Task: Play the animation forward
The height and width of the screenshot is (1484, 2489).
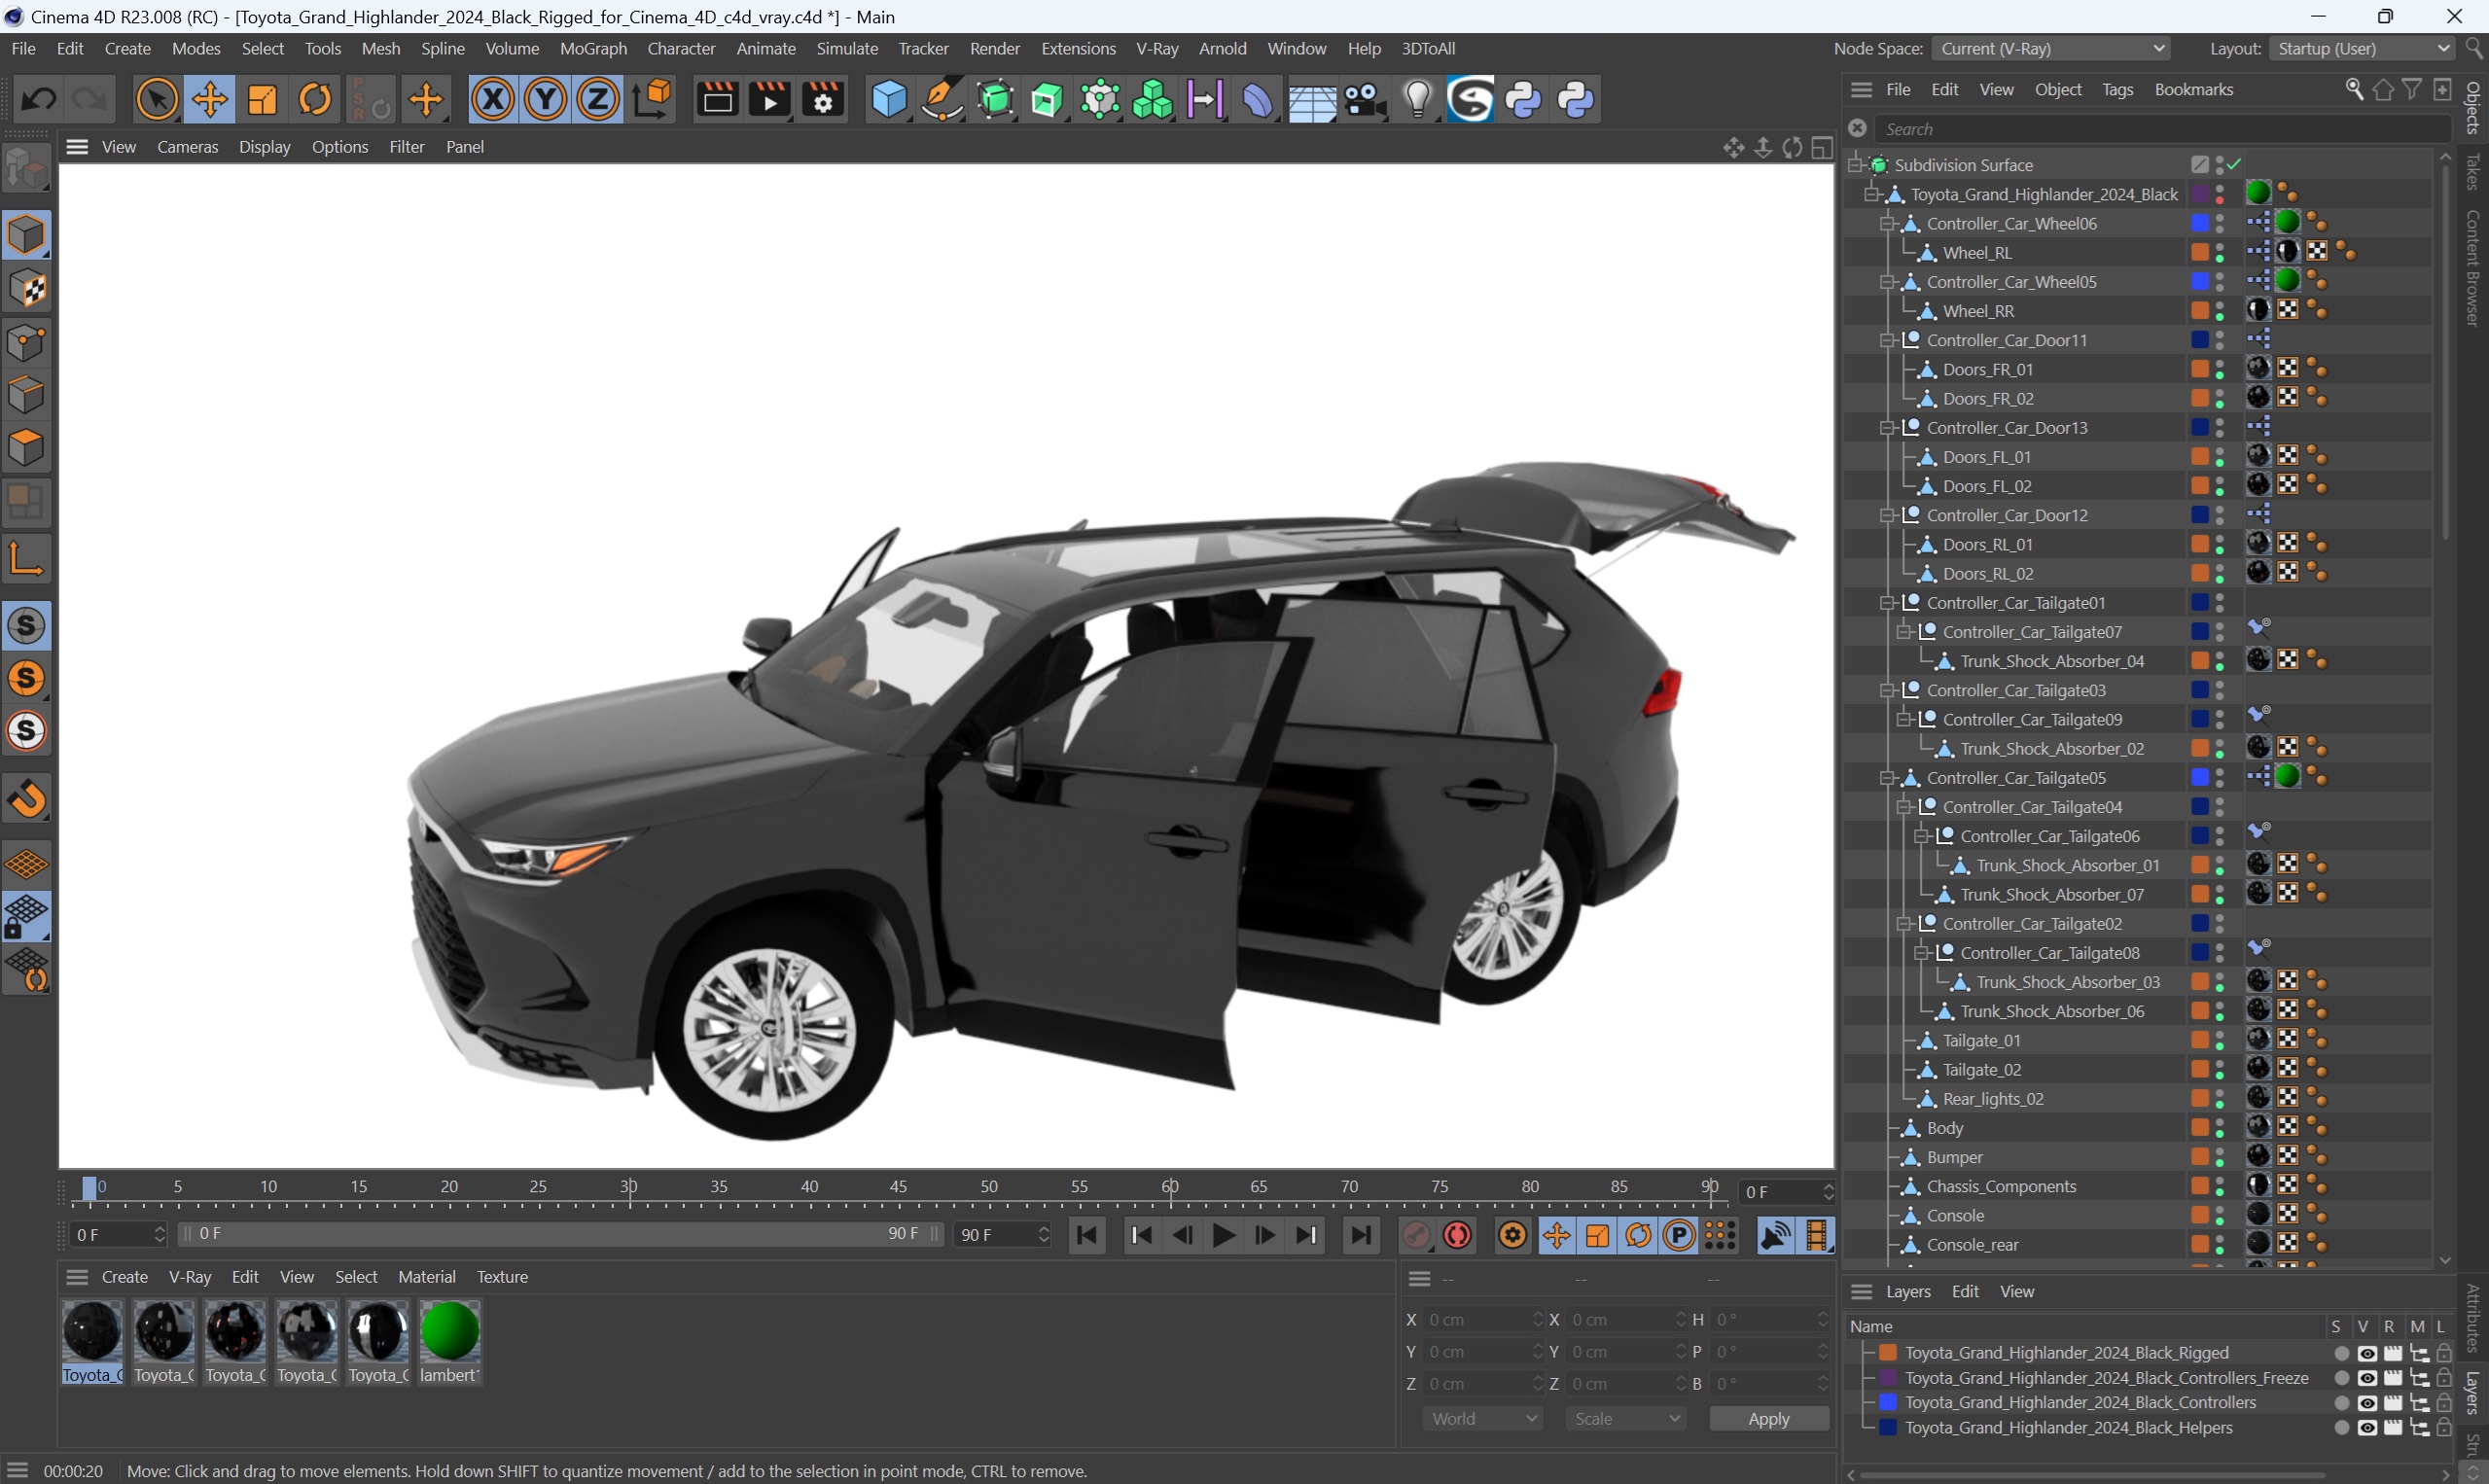Action: coord(1223,1236)
